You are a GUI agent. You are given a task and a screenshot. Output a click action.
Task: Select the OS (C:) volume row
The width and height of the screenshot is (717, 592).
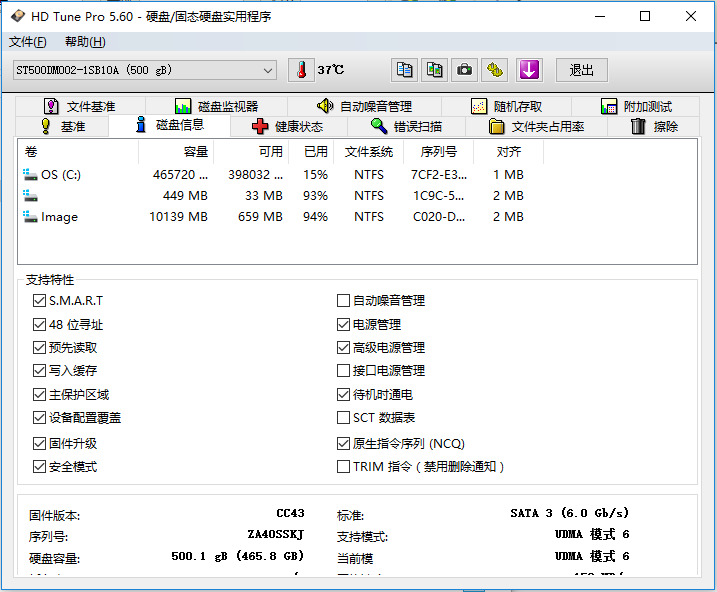282,175
